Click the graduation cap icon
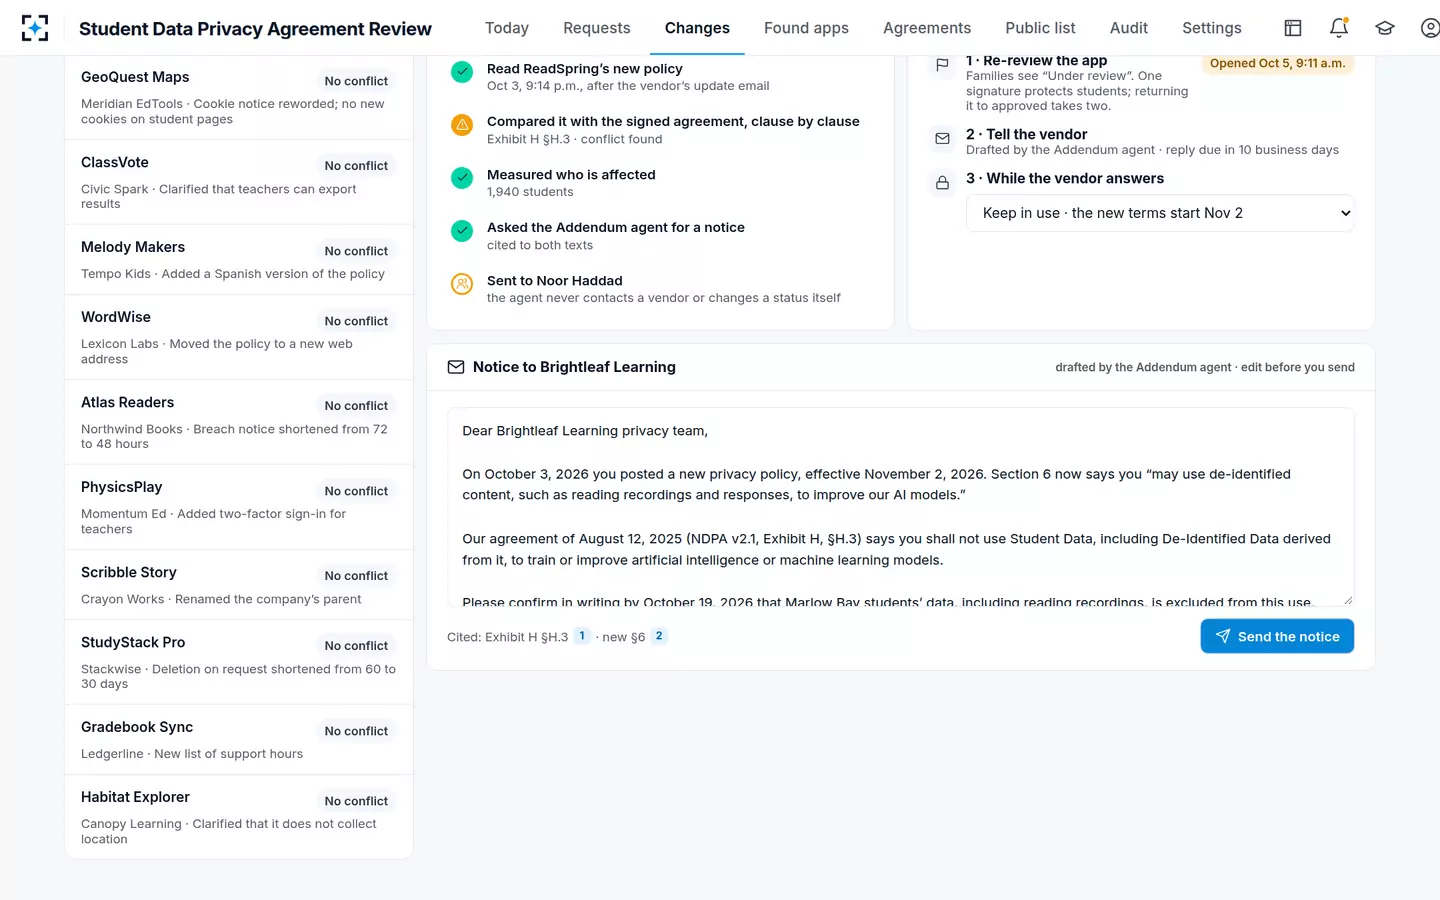1440x900 pixels. click(x=1385, y=28)
